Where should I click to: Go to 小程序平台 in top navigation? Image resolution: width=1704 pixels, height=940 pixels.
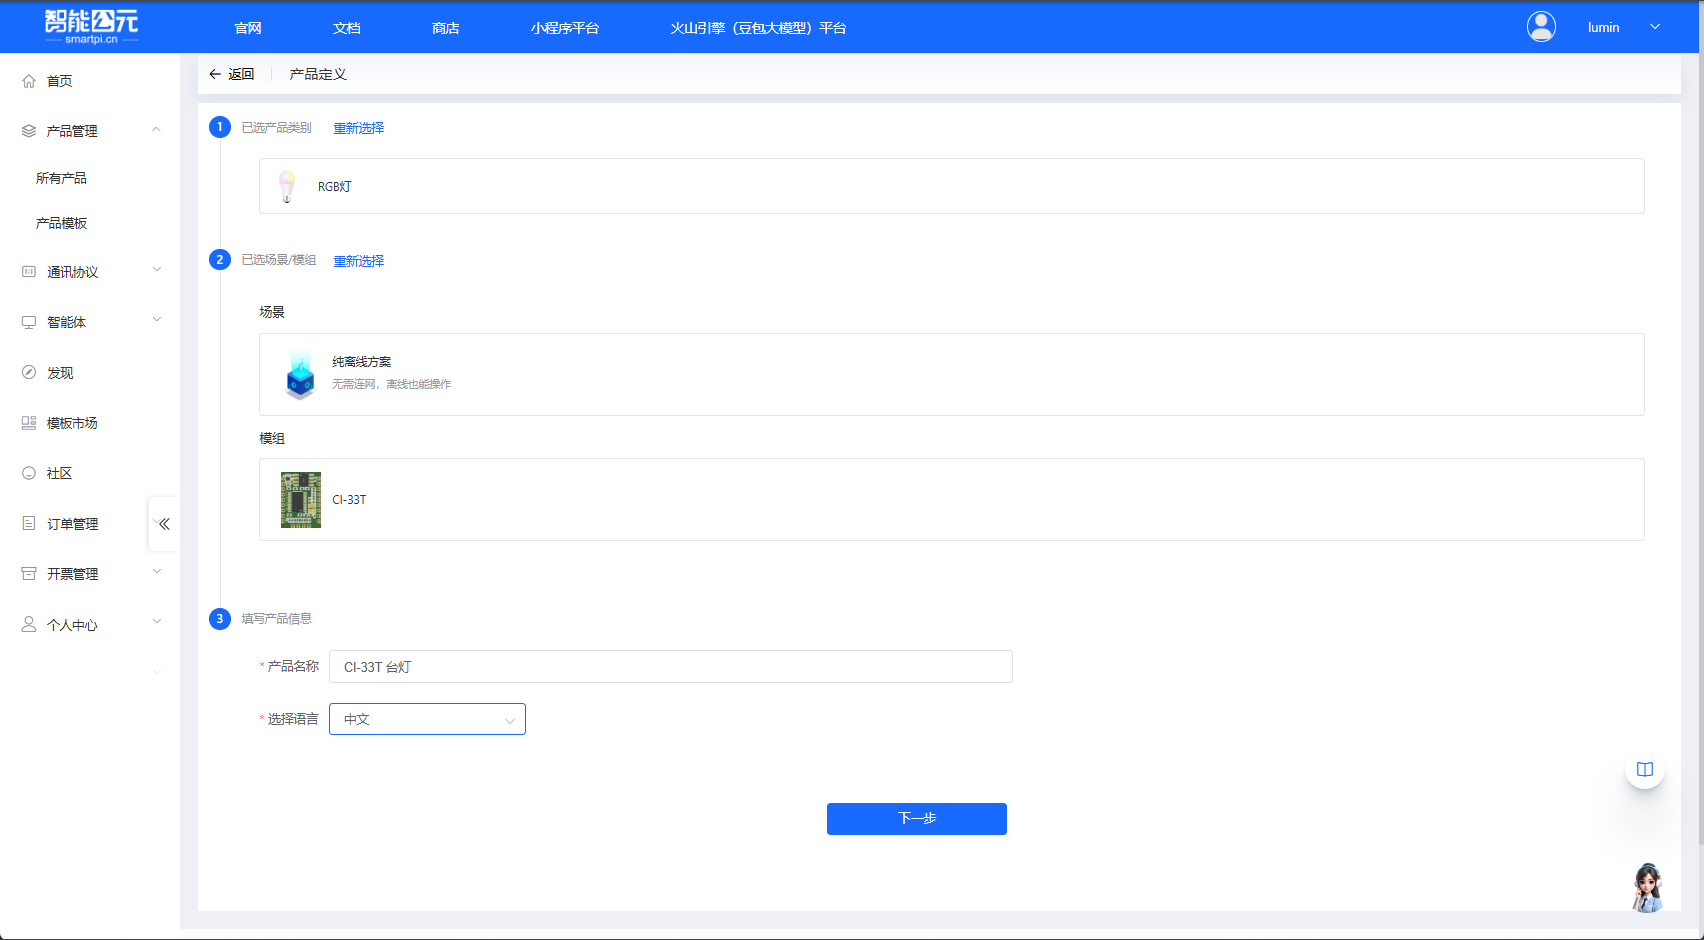tap(564, 28)
